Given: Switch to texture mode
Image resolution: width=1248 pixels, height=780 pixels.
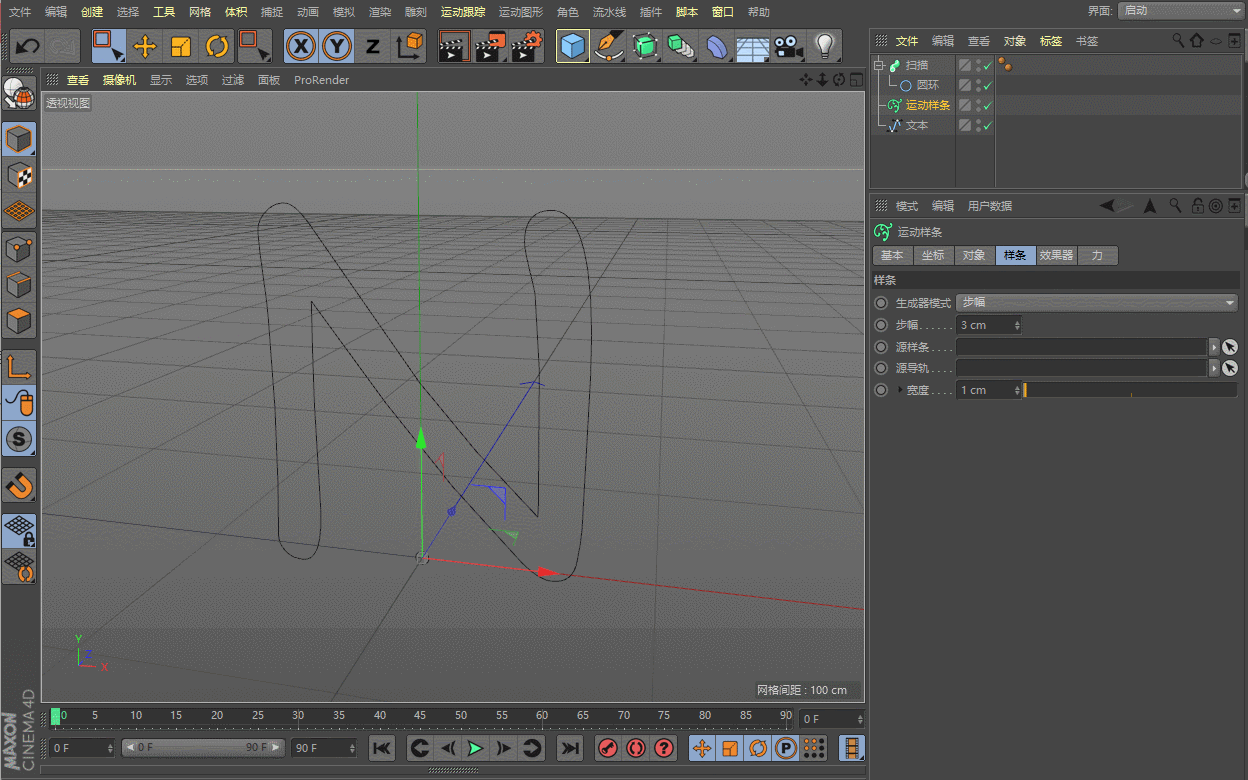Looking at the screenshot, I should pyautogui.click(x=19, y=175).
